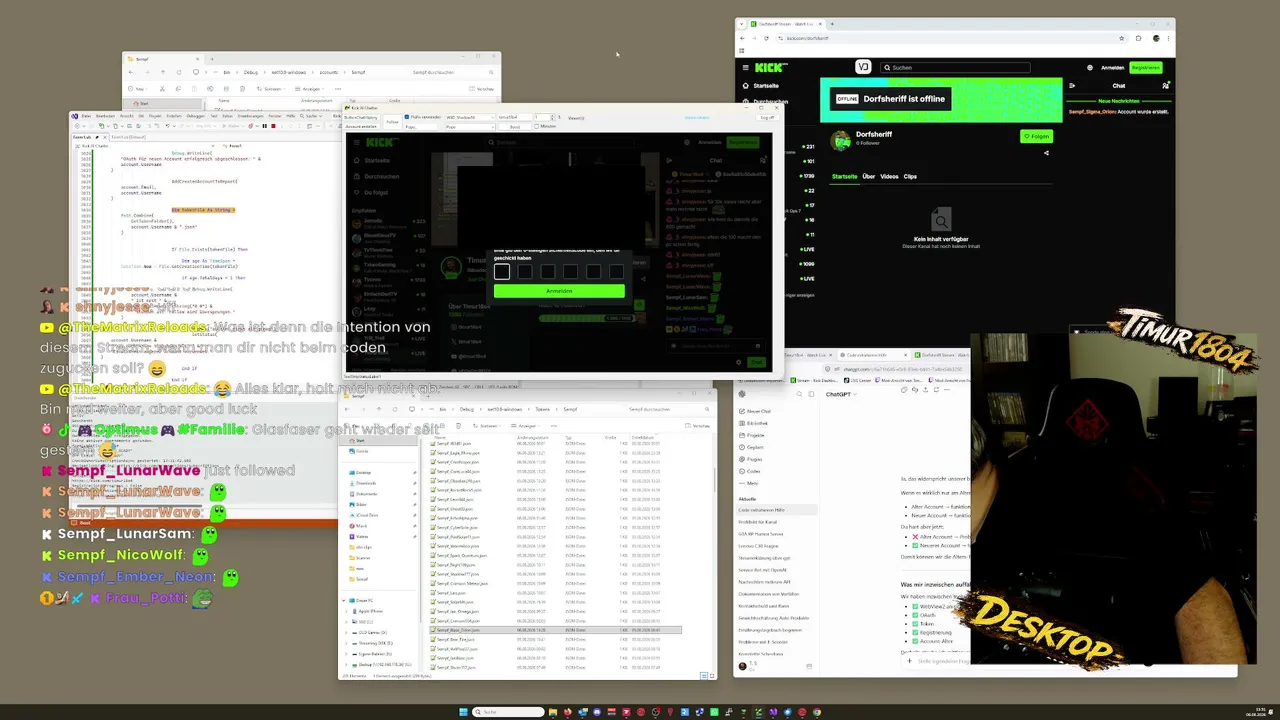Follow Dorfsheriff with the Folgen button
This screenshot has width=1280, height=720.
(x=1036, y=136)
